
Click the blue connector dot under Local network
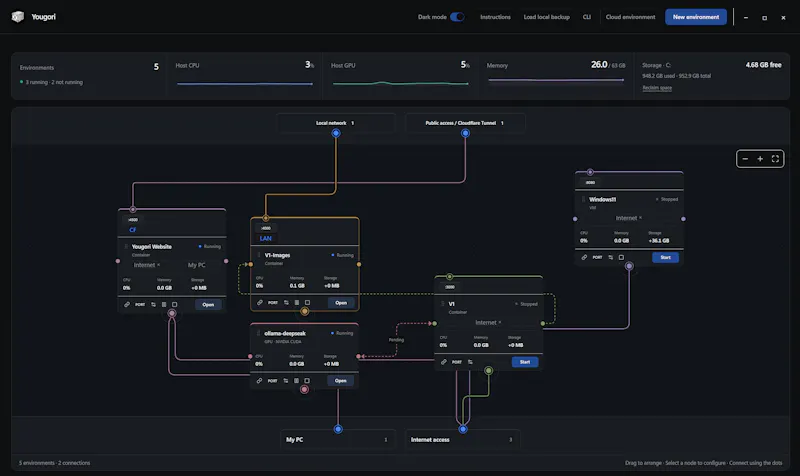tap(336, 133)
